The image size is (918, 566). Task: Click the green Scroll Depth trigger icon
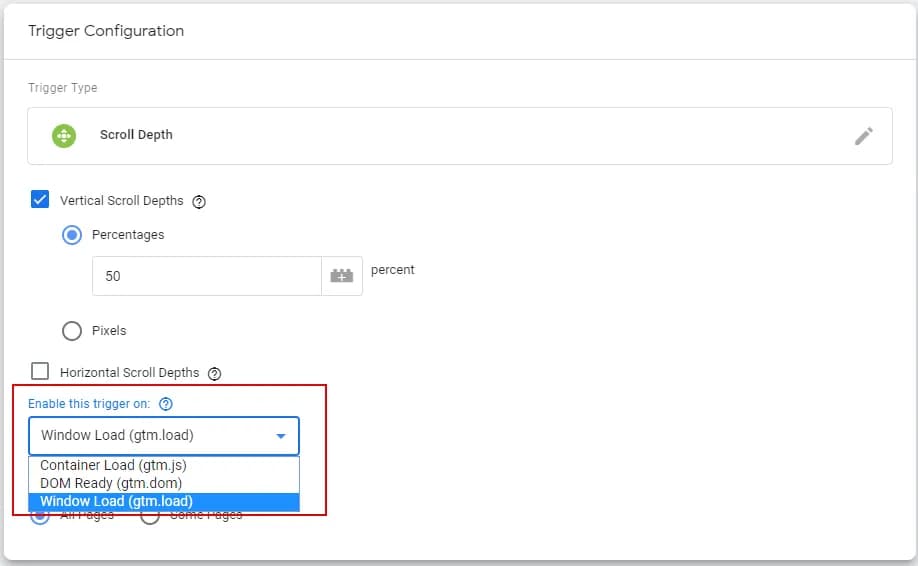64,136
